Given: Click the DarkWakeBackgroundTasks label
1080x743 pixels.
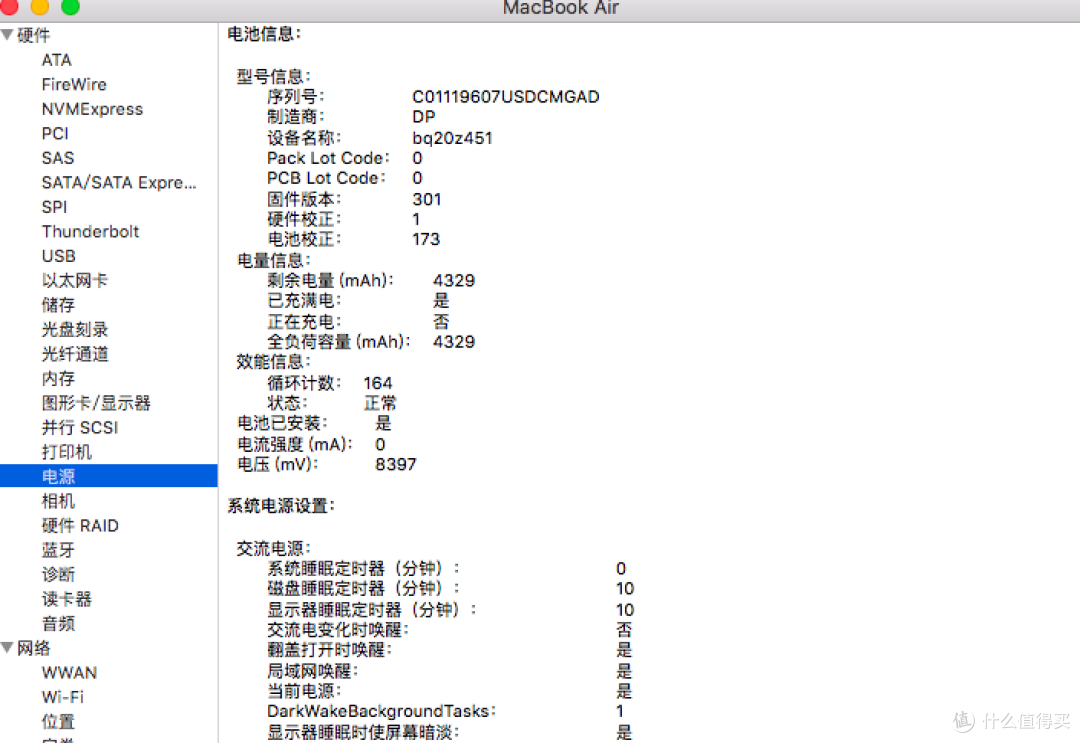Looking at the screenshot, I should 381,711.
